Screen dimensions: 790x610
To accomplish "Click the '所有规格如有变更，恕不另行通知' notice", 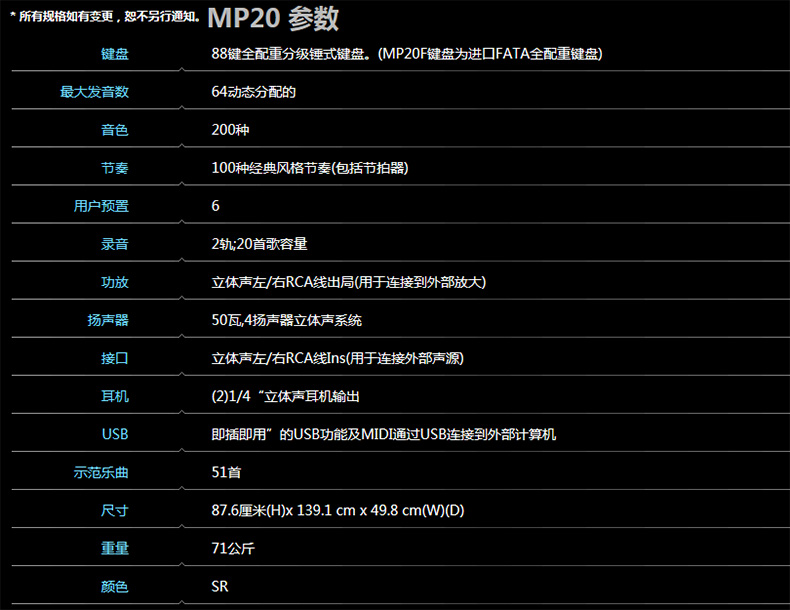I will point(105,16).
